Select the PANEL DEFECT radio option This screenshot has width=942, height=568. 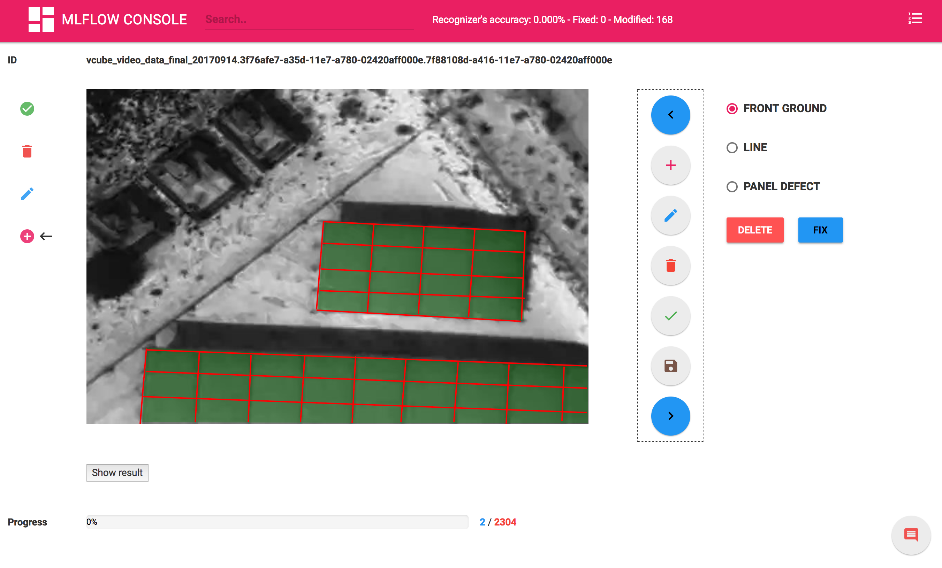[x=732, y=186]
